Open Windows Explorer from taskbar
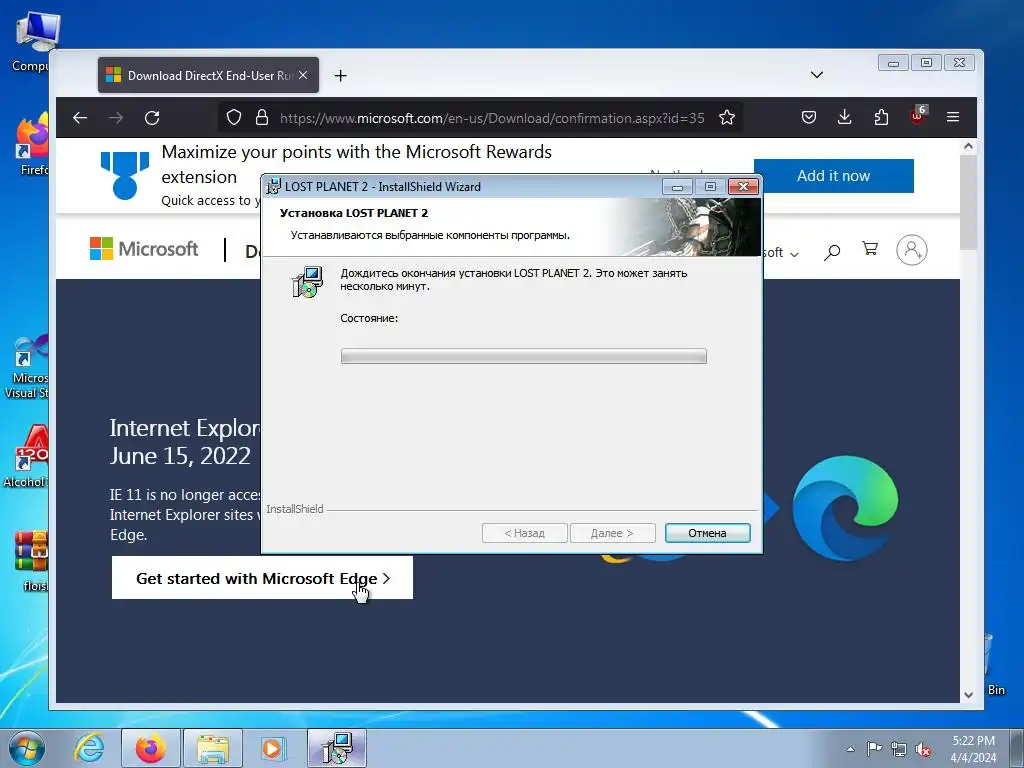This screenshot has width=1024, height=768. coord(213,748)
